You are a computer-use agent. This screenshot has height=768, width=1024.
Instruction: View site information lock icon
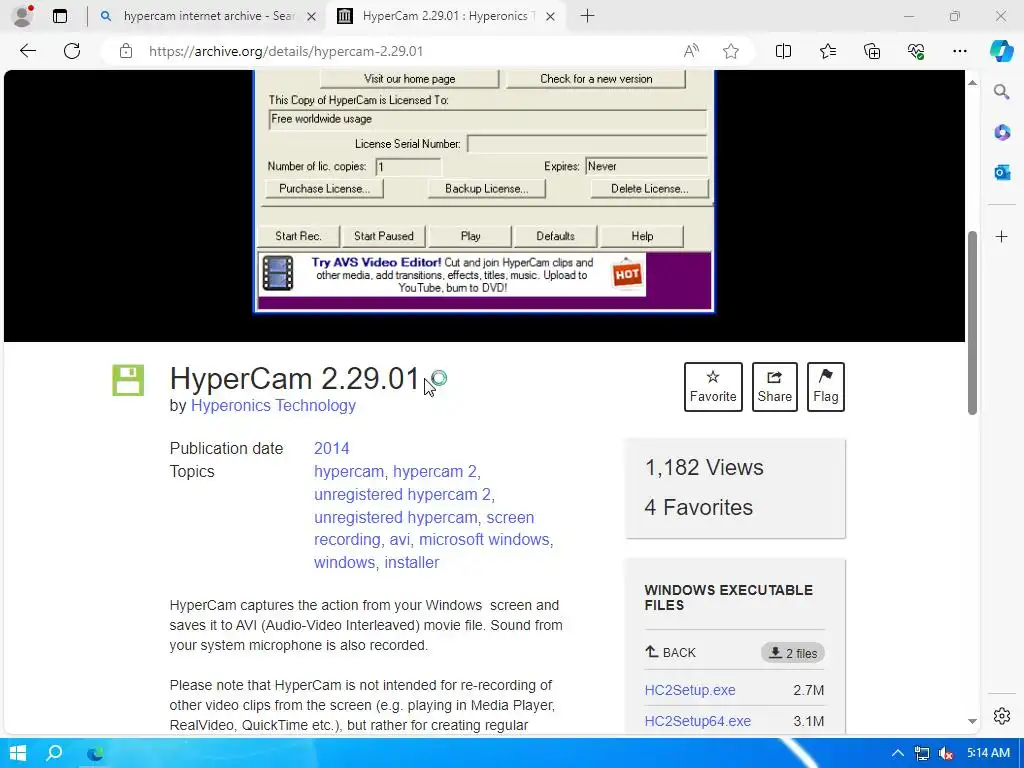coord(126,51)
